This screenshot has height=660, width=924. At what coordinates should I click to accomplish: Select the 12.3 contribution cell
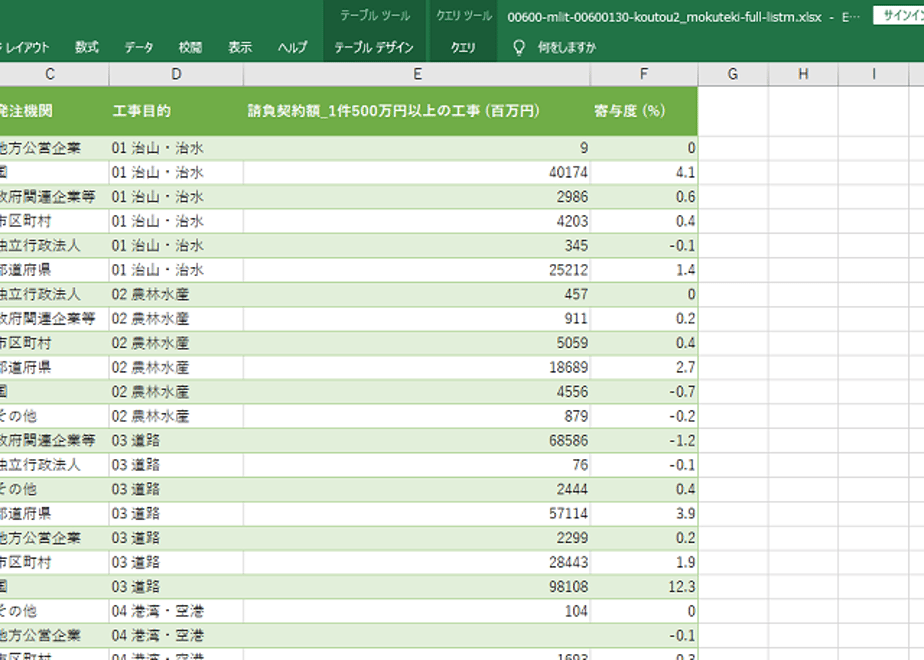click(644, 587)
